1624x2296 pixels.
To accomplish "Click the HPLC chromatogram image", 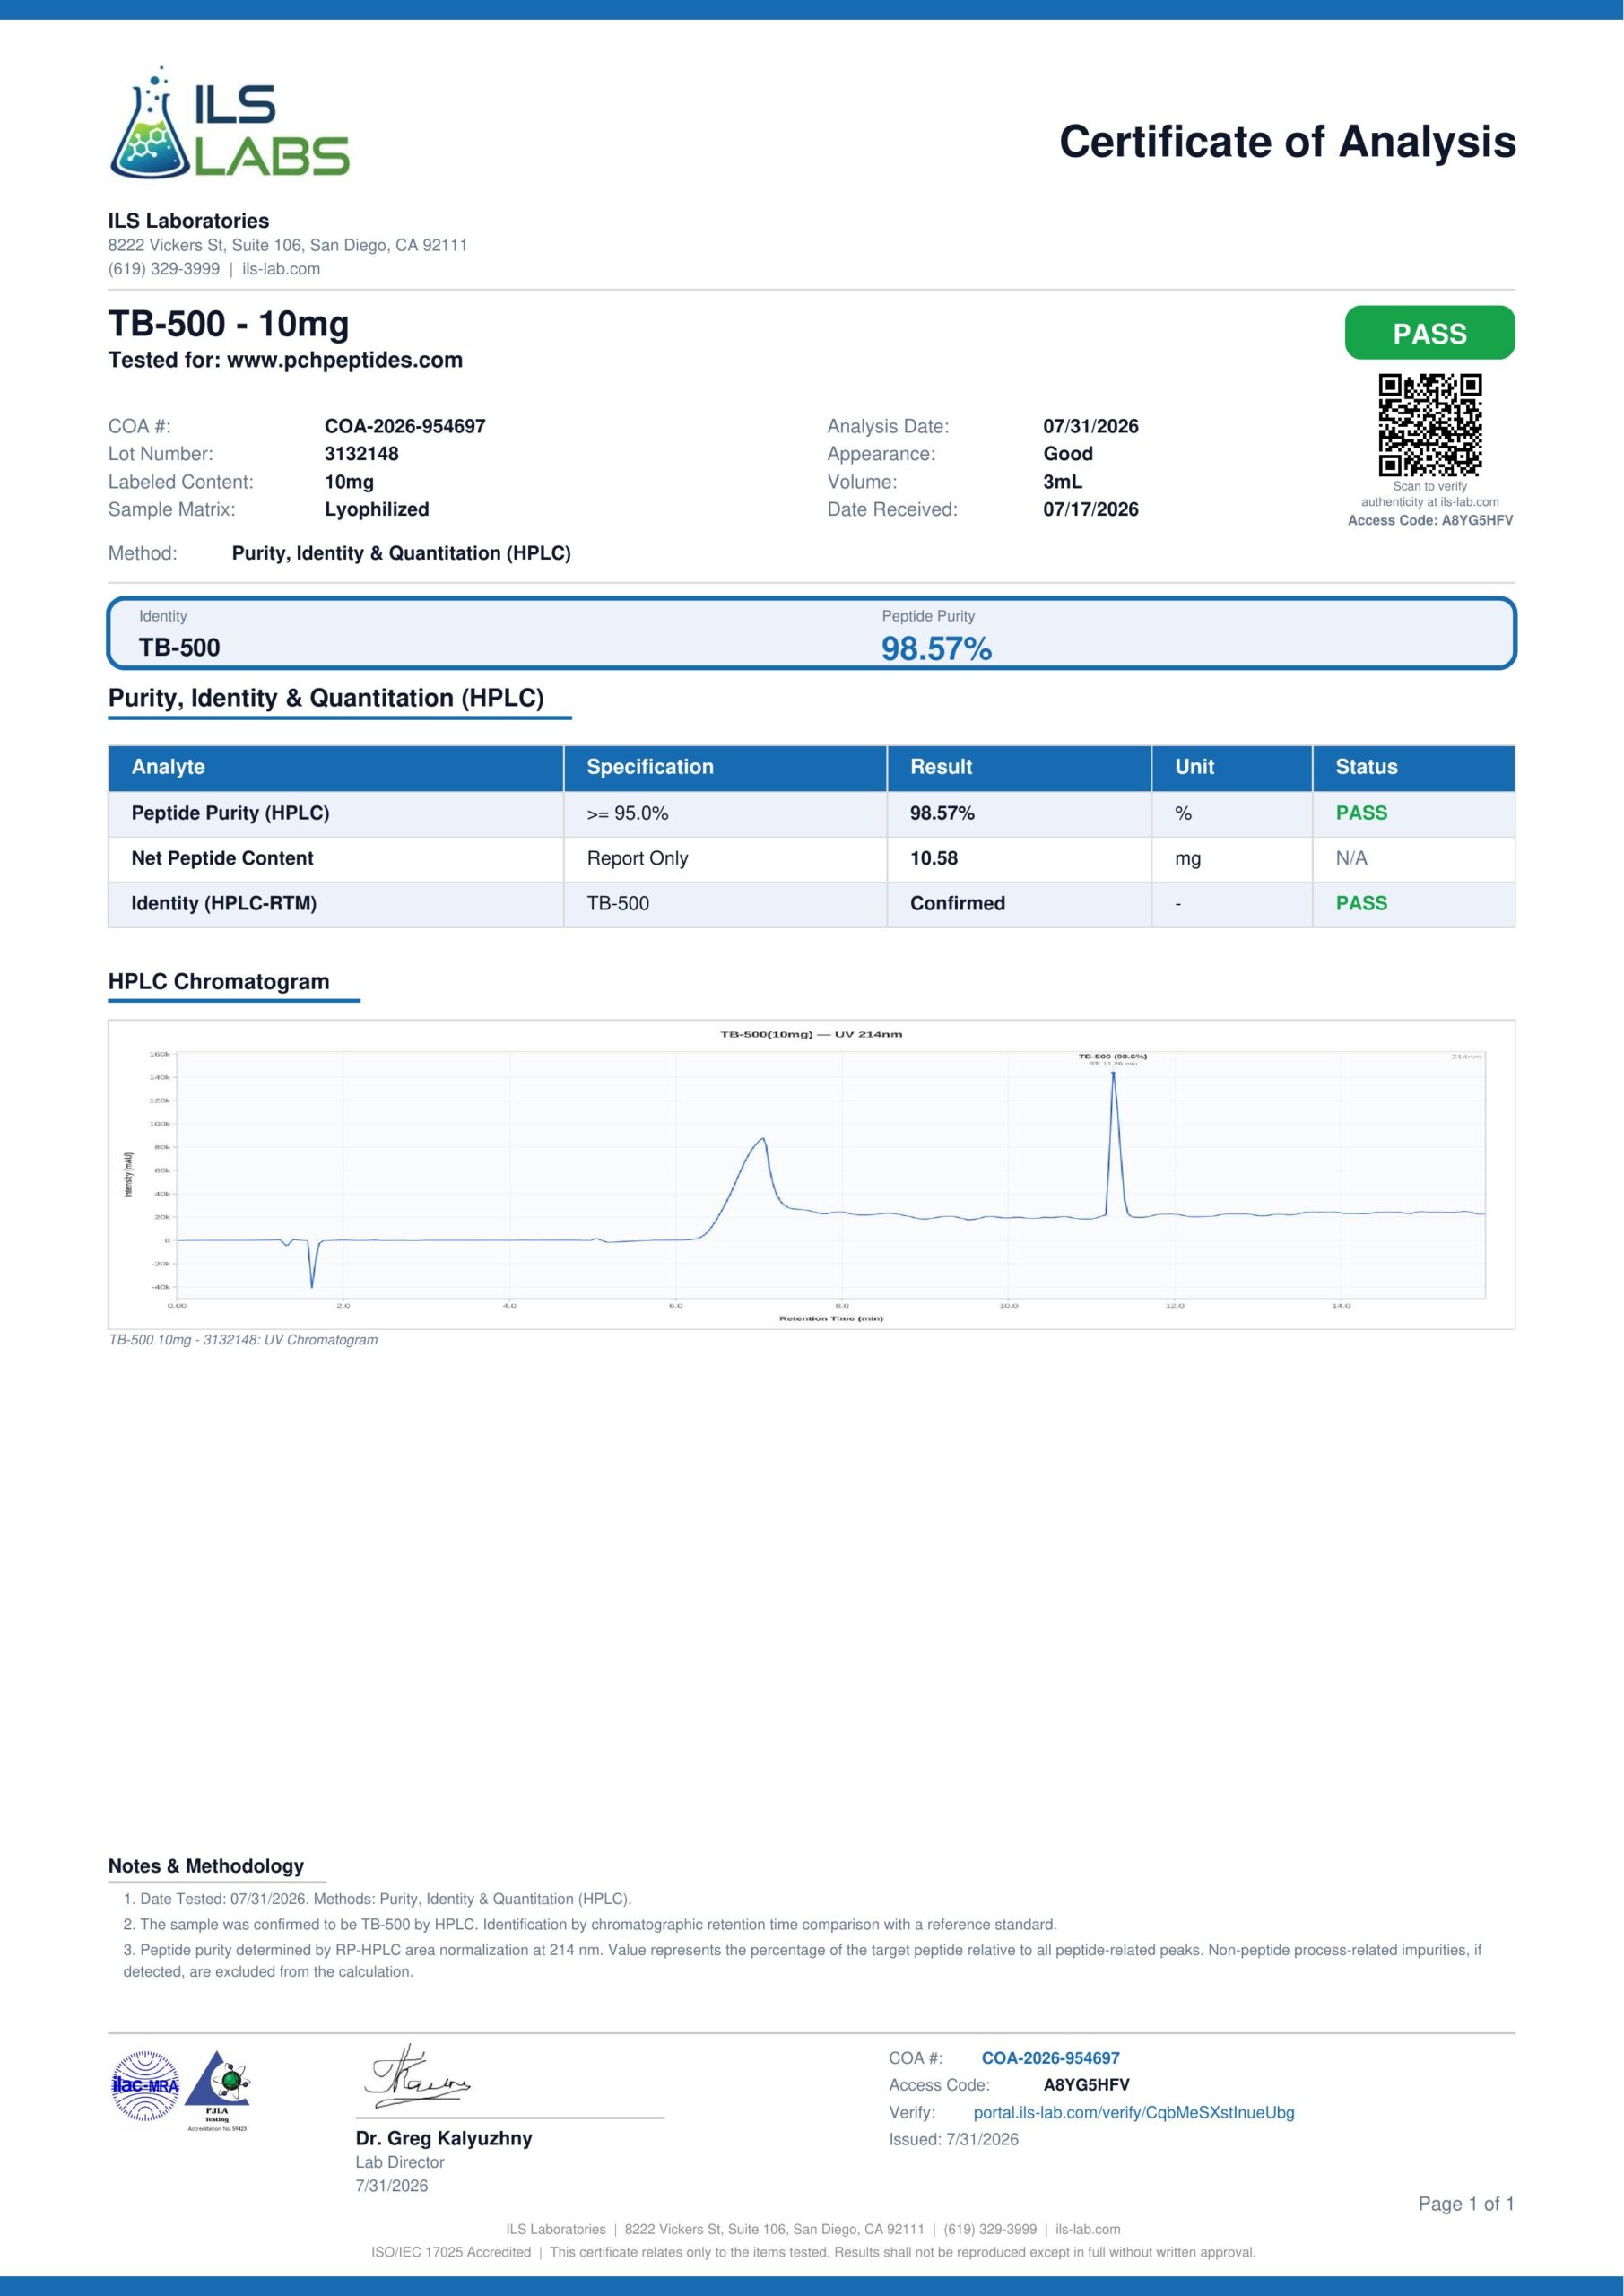I will click(x=811, y=1174).
